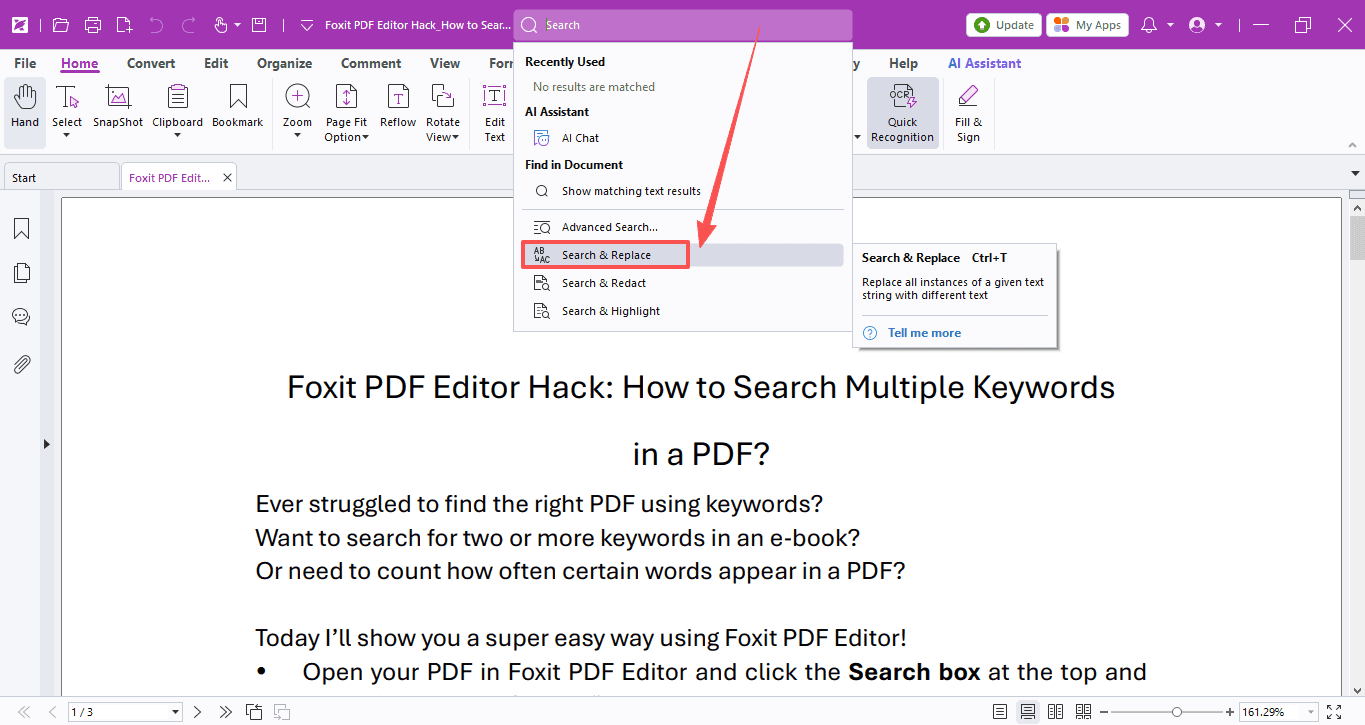
Task: Open Rotate View dropdown
Action: tap(443, 137)
